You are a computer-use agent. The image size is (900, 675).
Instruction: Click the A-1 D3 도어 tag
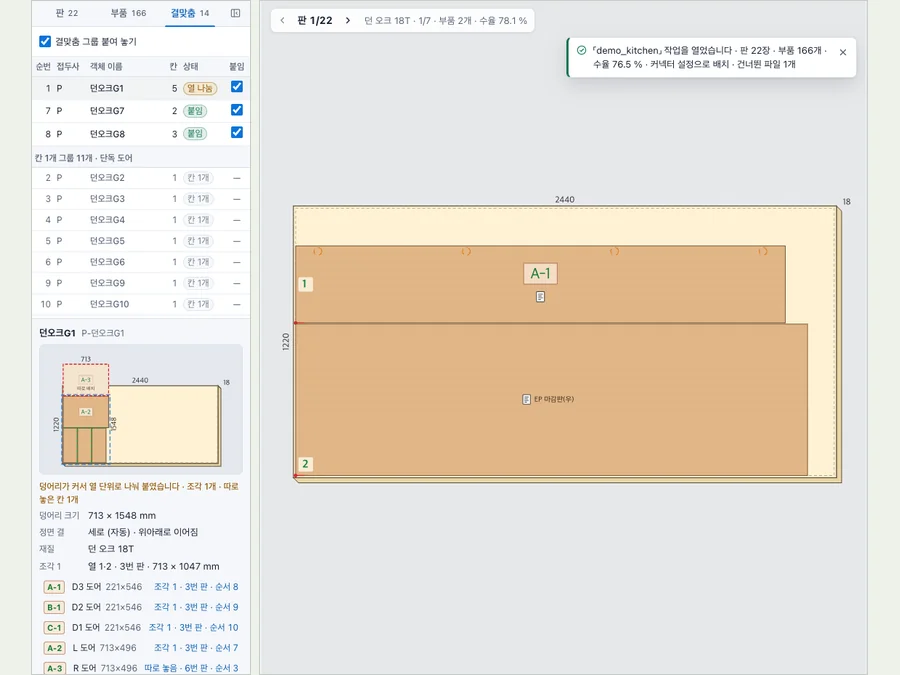(x=54, y=587)
